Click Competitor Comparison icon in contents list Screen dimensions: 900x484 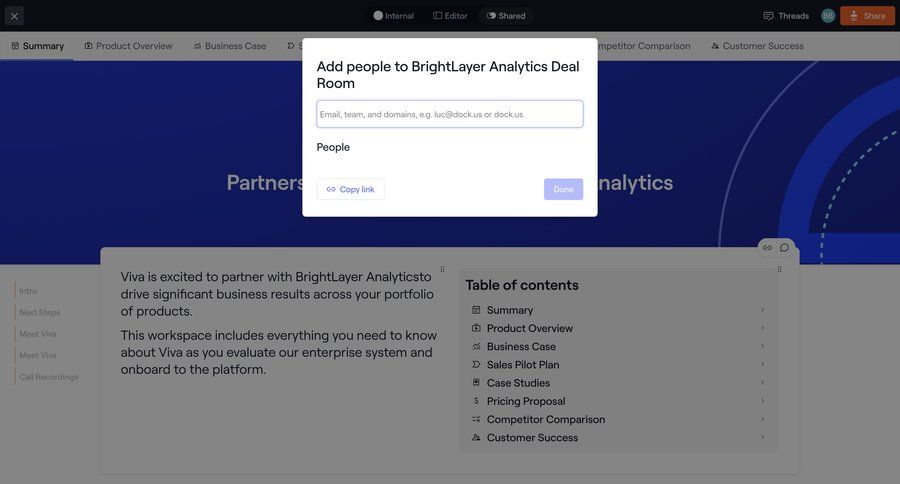(x=476, y=419)
